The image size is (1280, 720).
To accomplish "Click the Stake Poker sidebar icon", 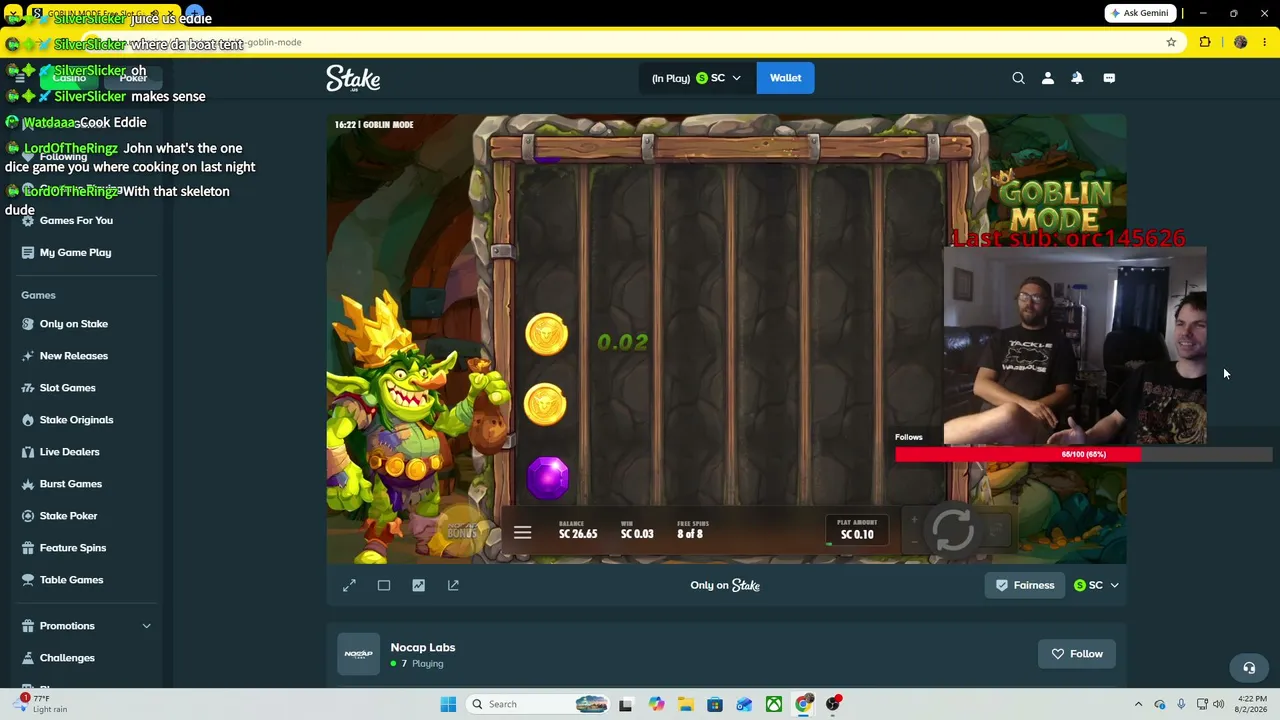I will point(28,516).
